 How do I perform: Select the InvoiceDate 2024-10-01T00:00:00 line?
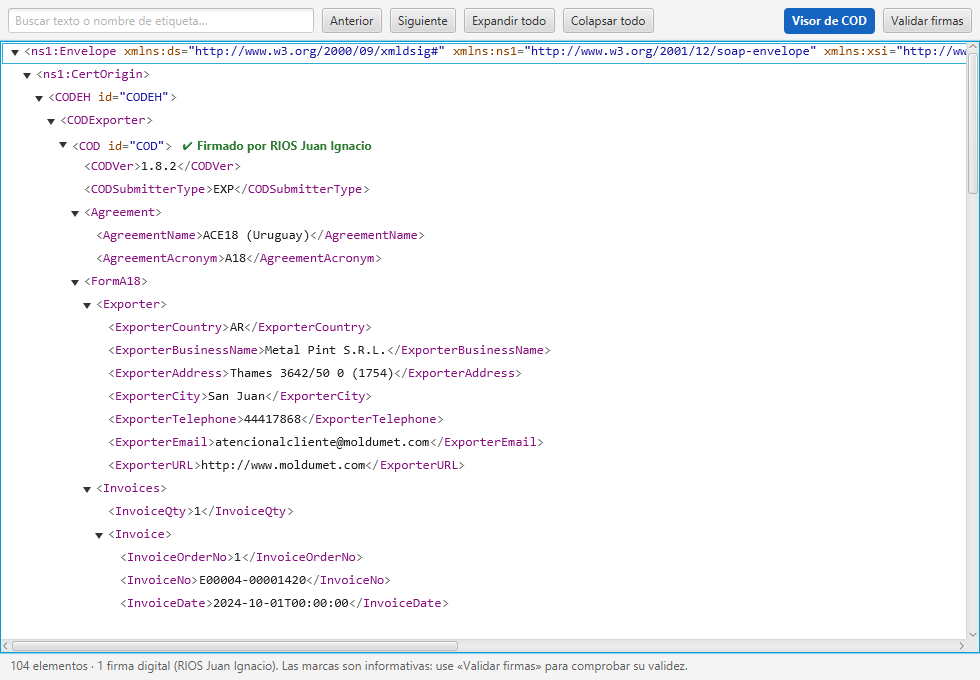click(x=284, y=603)
